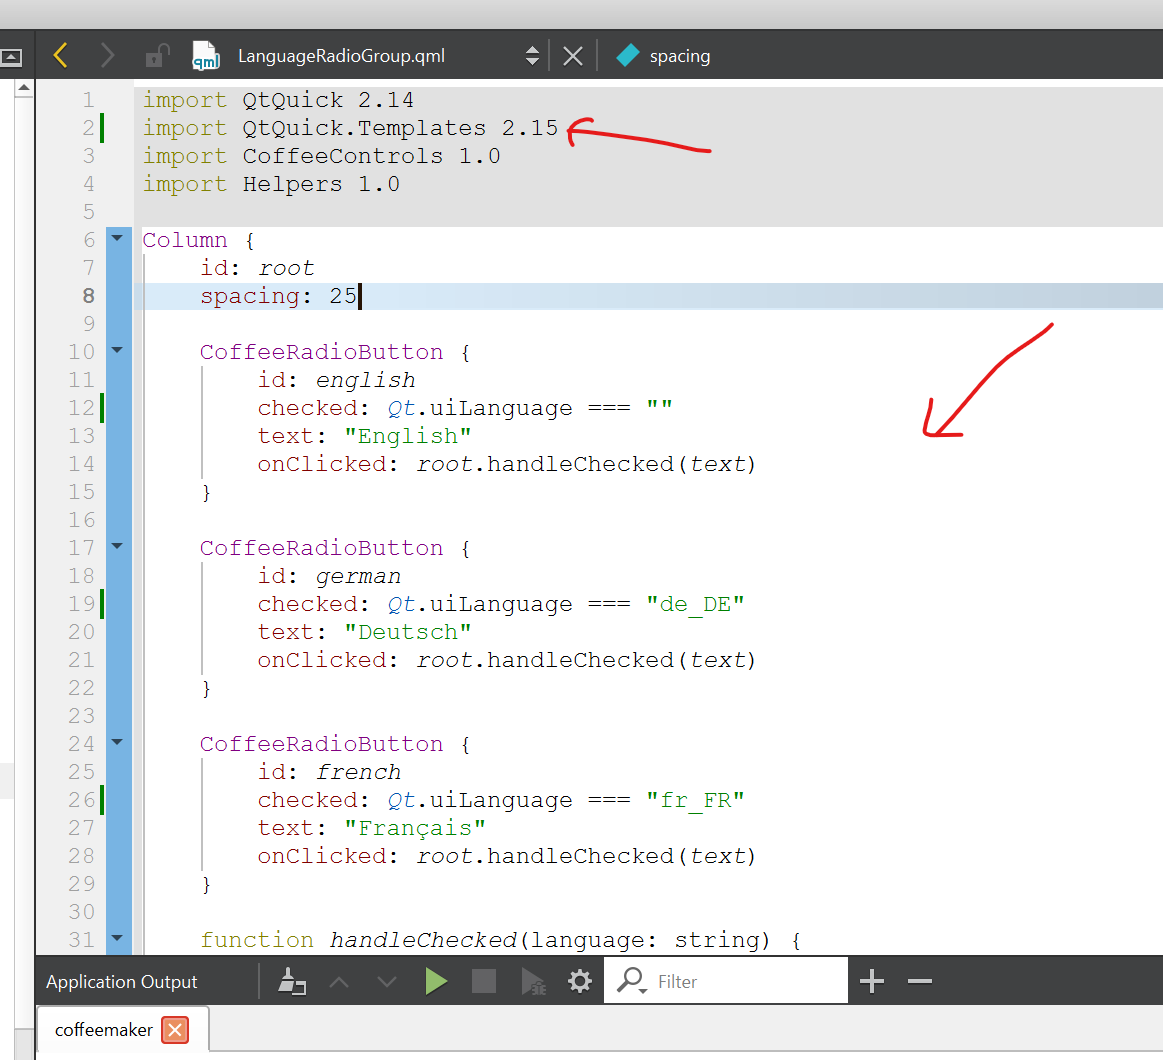Screen dimensions: 1163x1060
Task: Zoom in output with plus button
Action: tap(872, 981)
